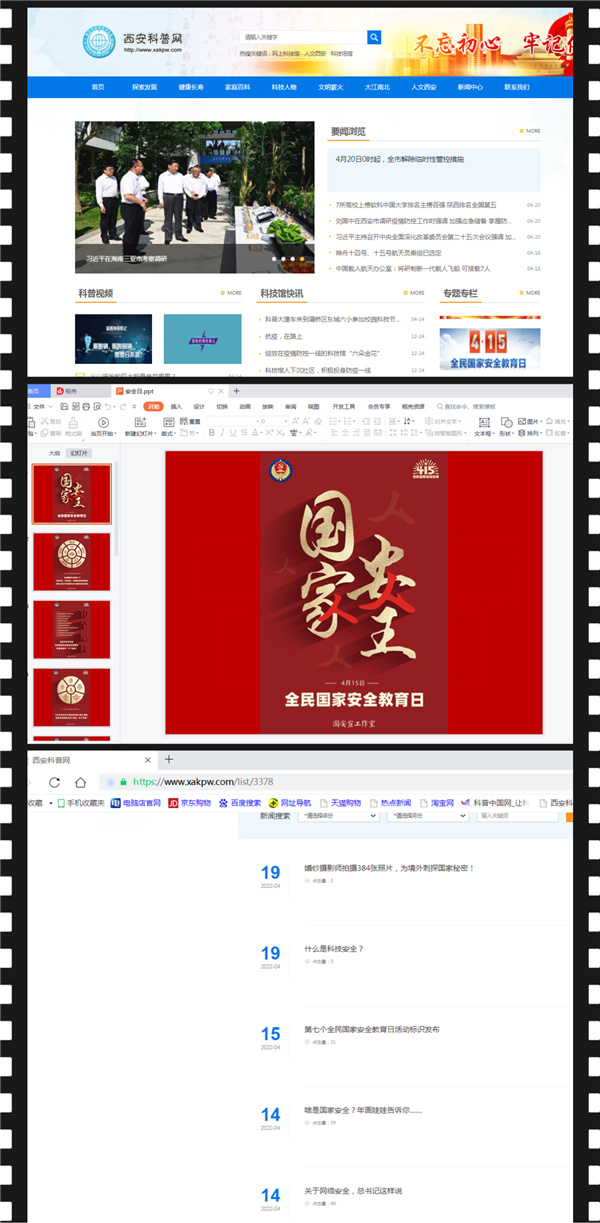
Task: Switch to the 设计 ribbon tab
Action: [199, 407]
